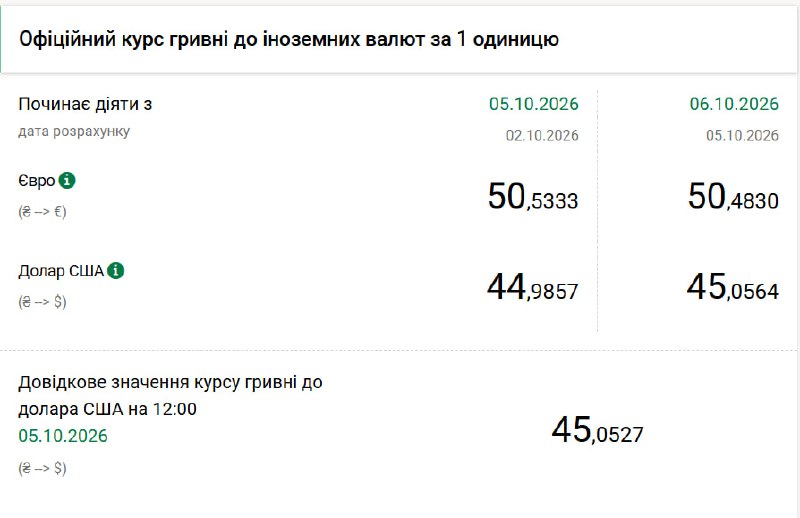The width and height of the screenshot is (800, 518).
Task: Click the reference dollar rate 45,0527
Action: click(x=597, y=430)
